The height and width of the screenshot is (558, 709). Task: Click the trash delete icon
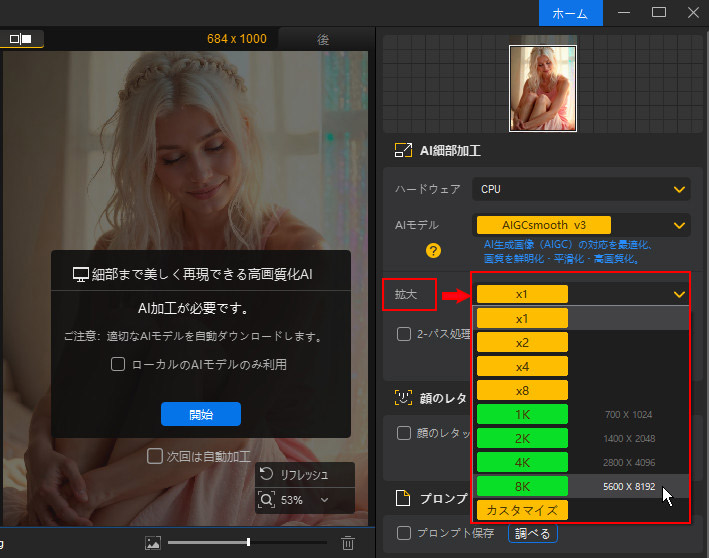[348, 543]
